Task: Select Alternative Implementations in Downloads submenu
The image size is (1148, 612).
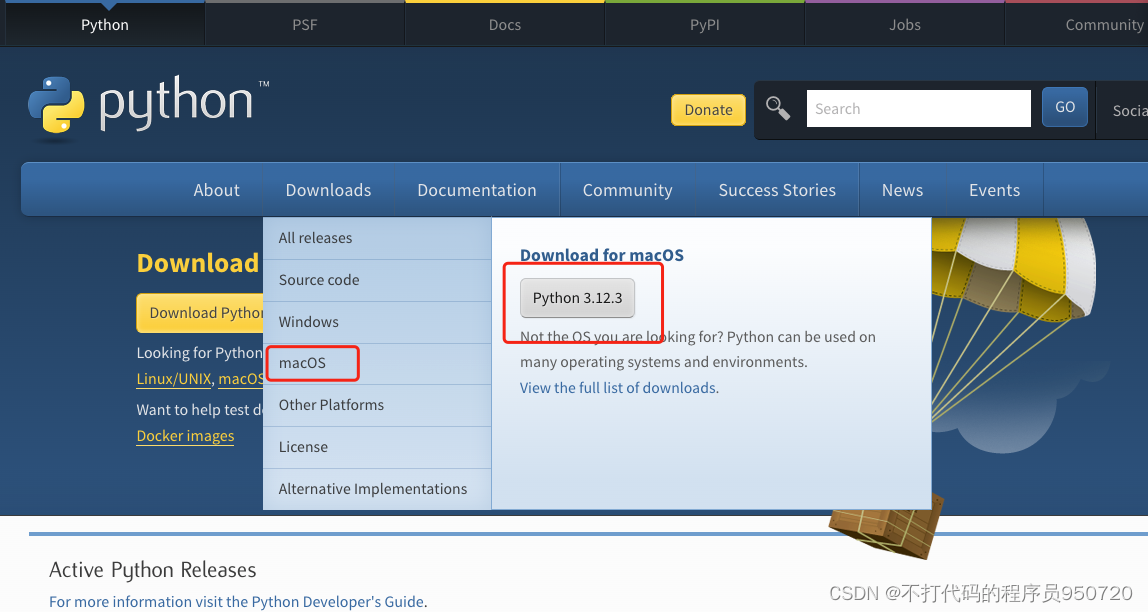Action: (377, 488)
